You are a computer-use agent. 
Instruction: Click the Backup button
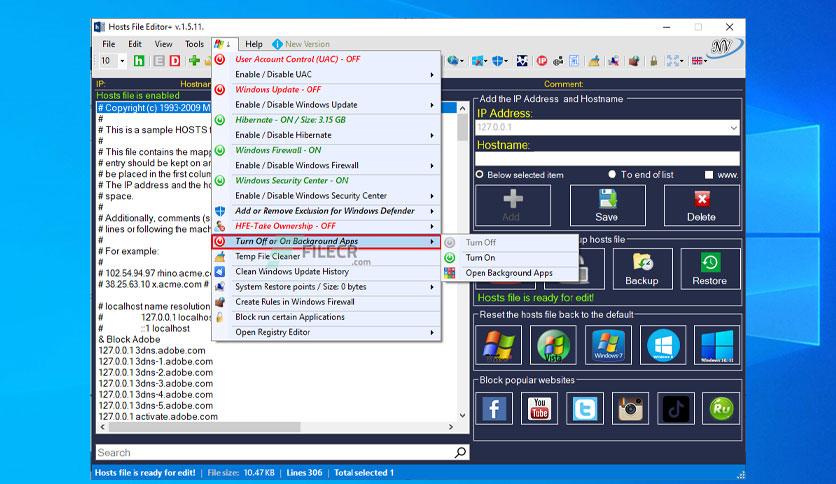click(642, 269)
